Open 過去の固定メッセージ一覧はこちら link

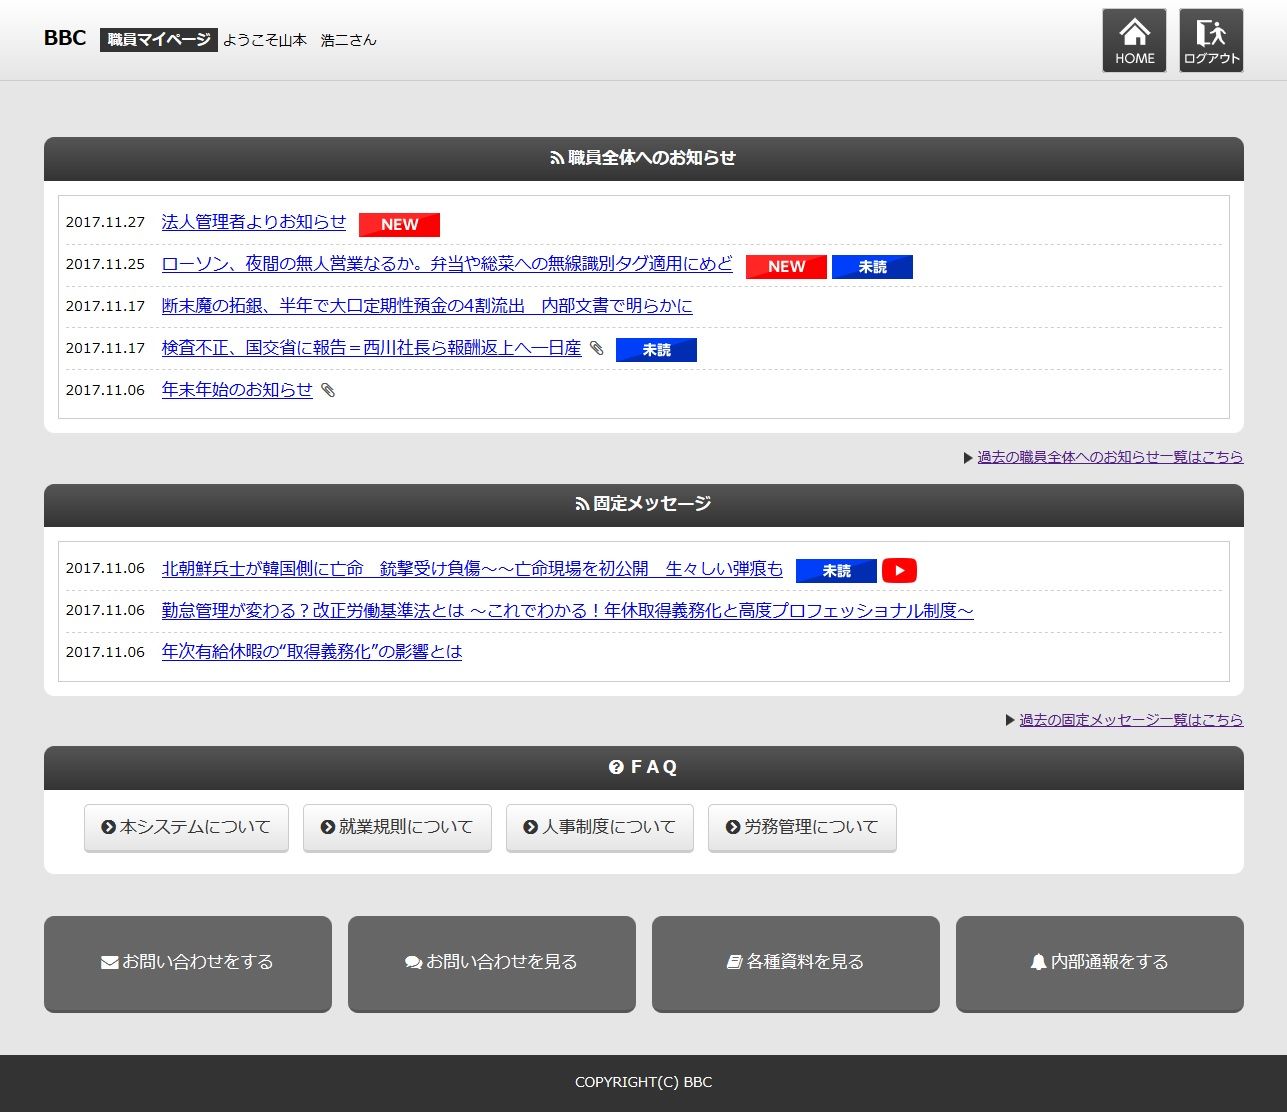(x=1131, y=720)
